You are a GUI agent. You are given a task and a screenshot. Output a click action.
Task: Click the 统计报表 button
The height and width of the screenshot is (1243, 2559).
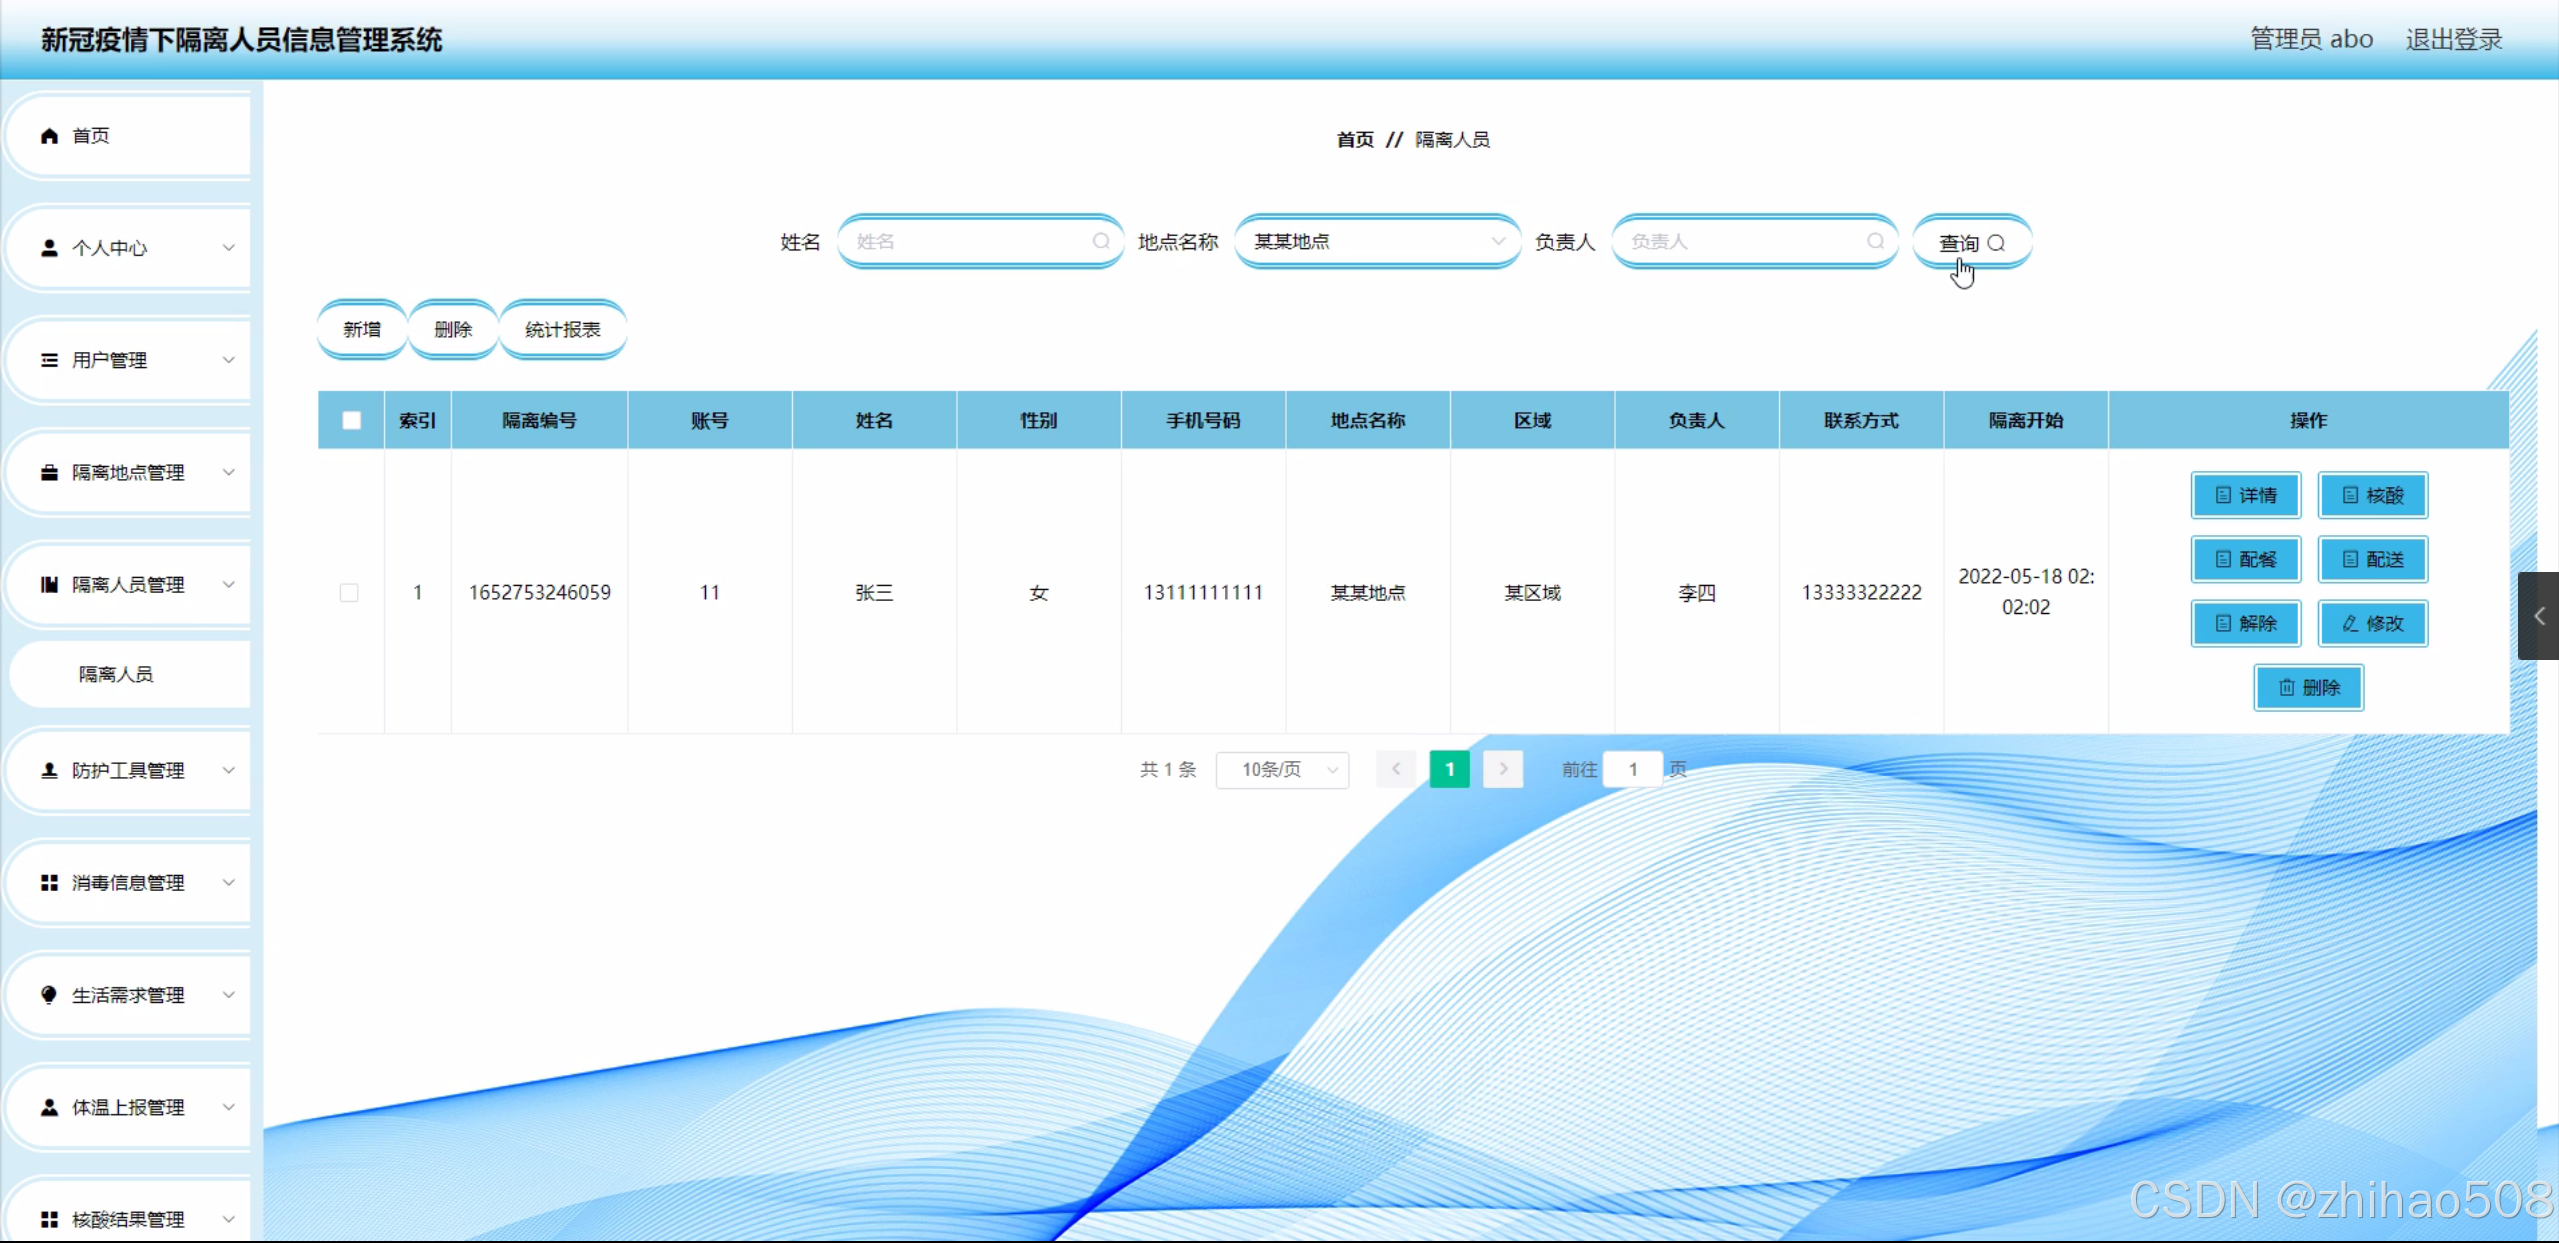pos(562,329)
